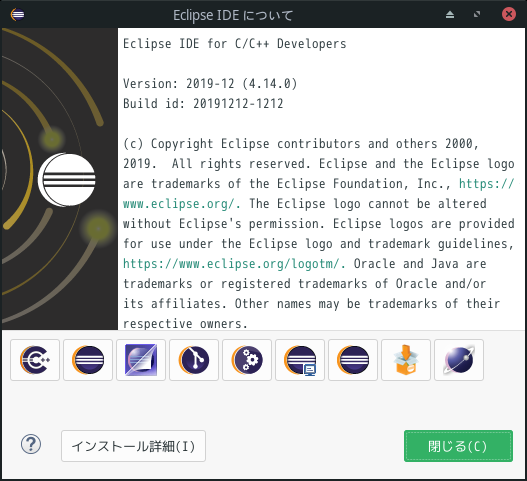Open the planet orbit feature icon
The width and height of the screenshot is (527, 481).
[x=459, y=360]
